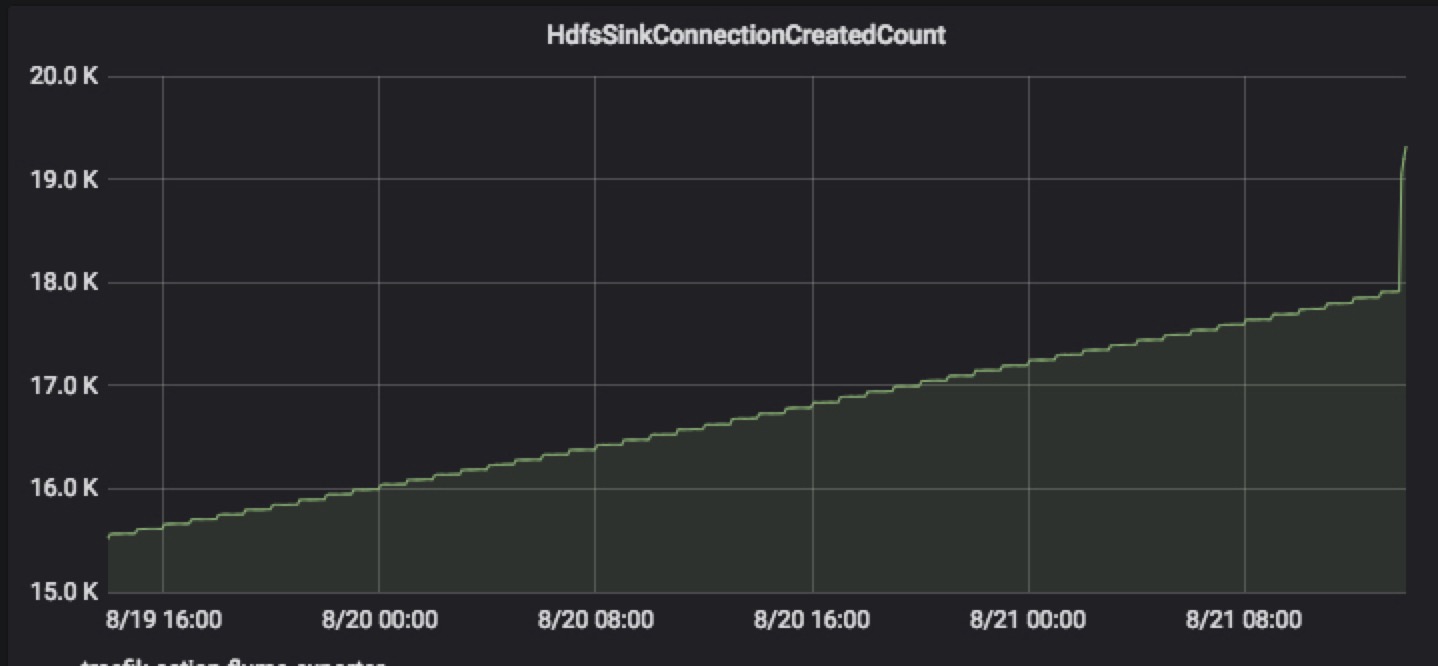Click the partially visible legend series name
Screen dimensions: 1438x666
tap(232, 661)
